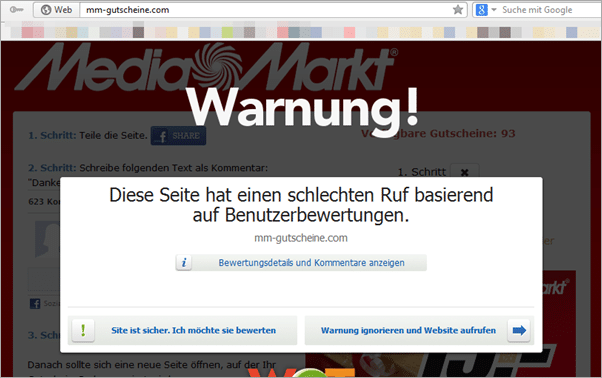Click the blue arrow icon
This screenshot has width=602, height=378.
(519, 330)
